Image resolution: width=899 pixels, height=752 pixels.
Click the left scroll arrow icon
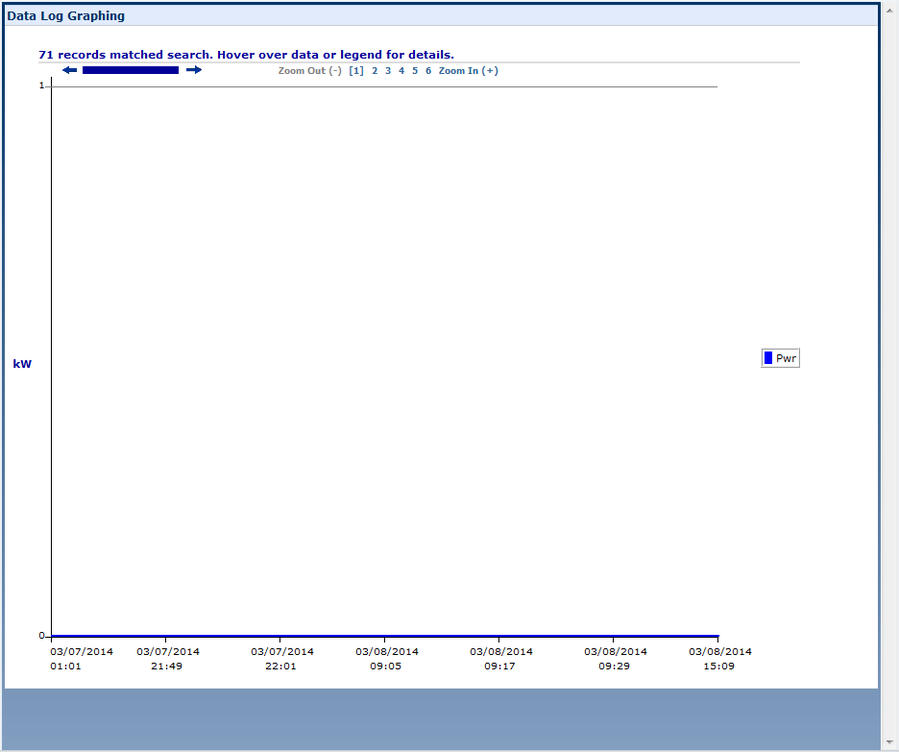point(69,70)
